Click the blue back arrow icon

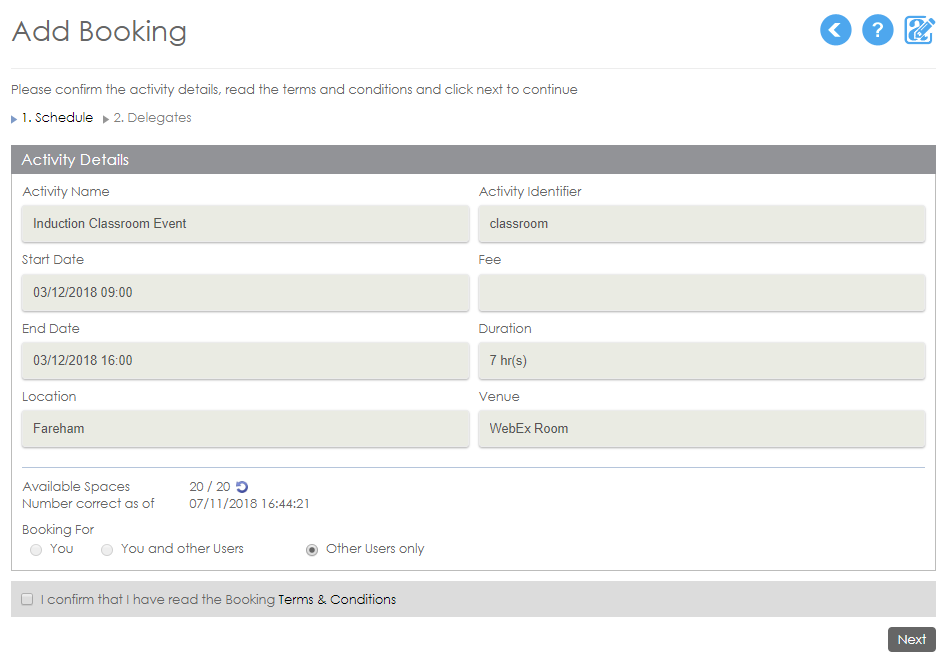click(x=835, y=30)
